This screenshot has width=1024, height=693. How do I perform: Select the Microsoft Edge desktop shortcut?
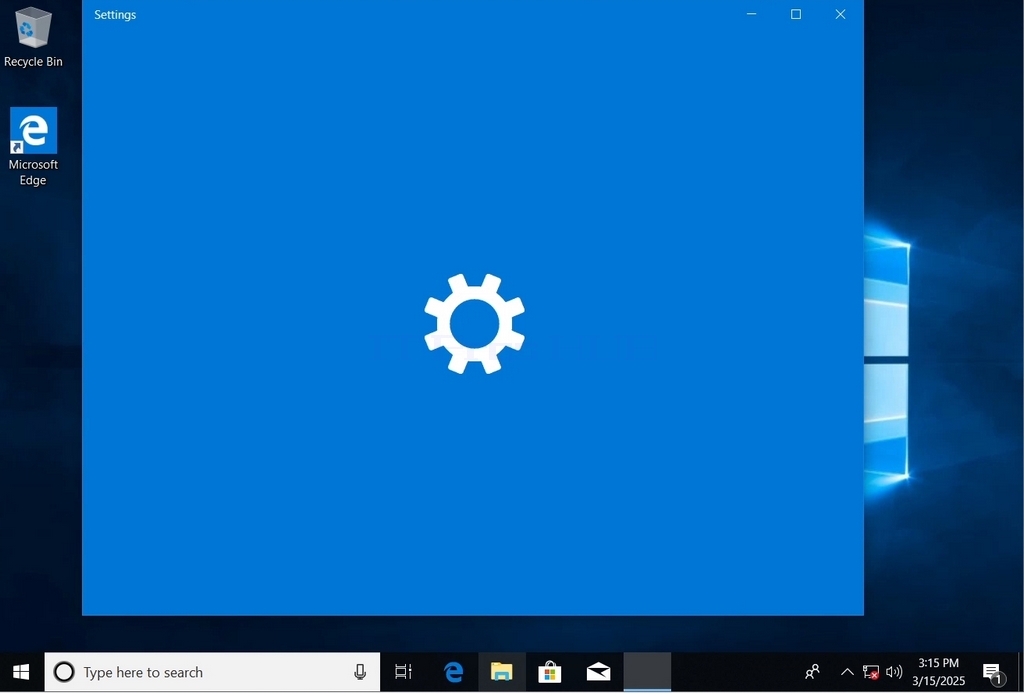[x=33, y=147]
